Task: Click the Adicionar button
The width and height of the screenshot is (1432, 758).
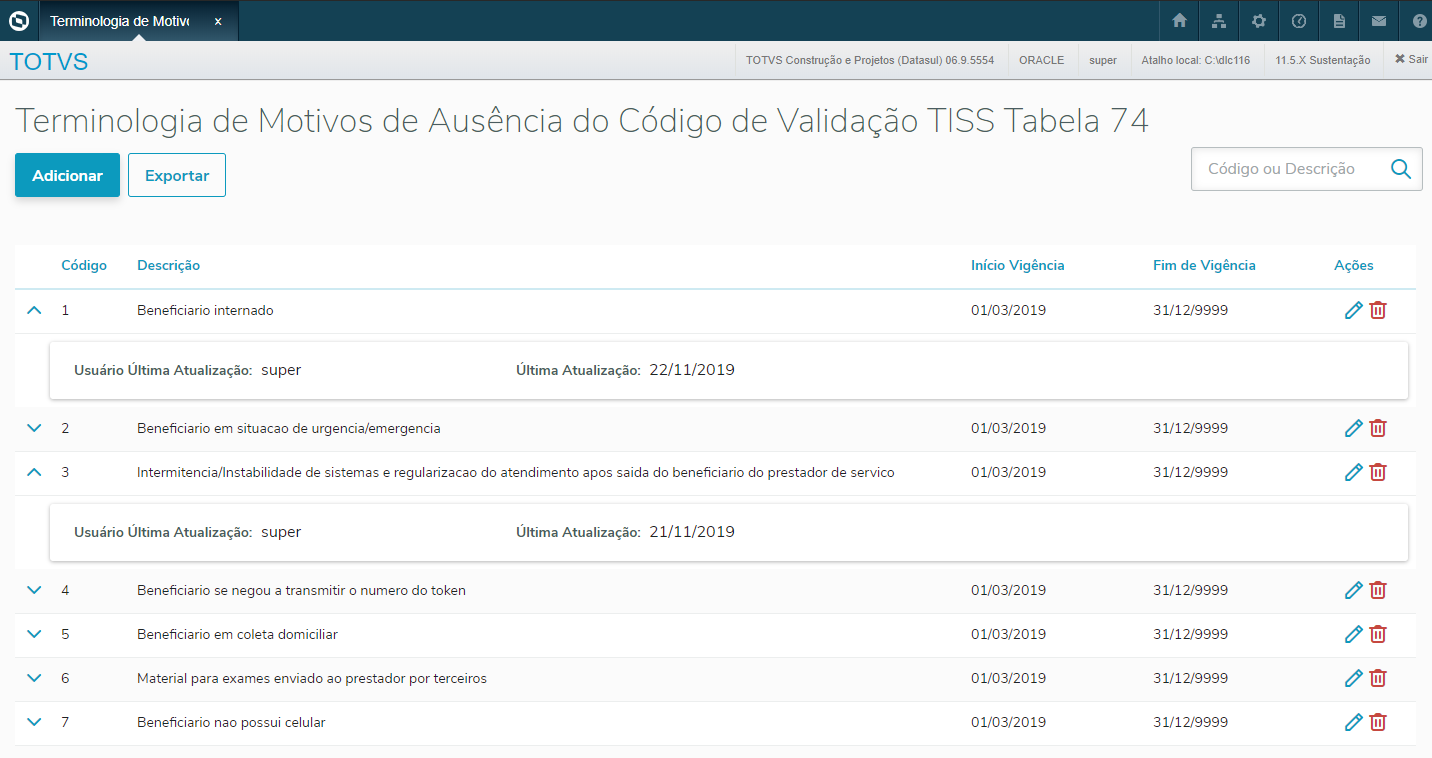Action: click(67, 175)
